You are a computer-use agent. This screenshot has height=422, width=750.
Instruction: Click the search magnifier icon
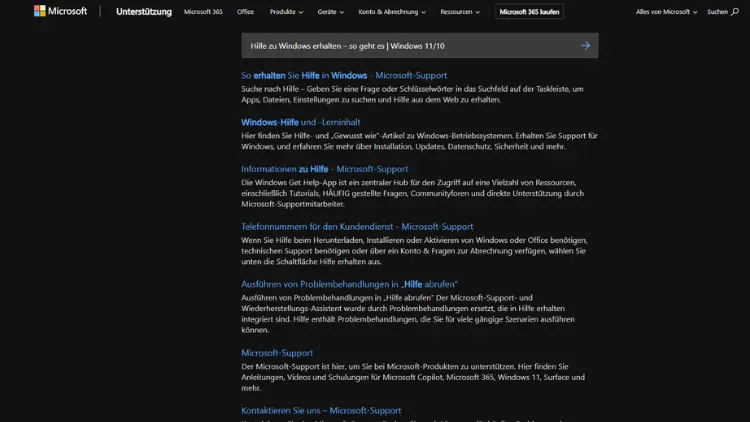pos(735,11)
